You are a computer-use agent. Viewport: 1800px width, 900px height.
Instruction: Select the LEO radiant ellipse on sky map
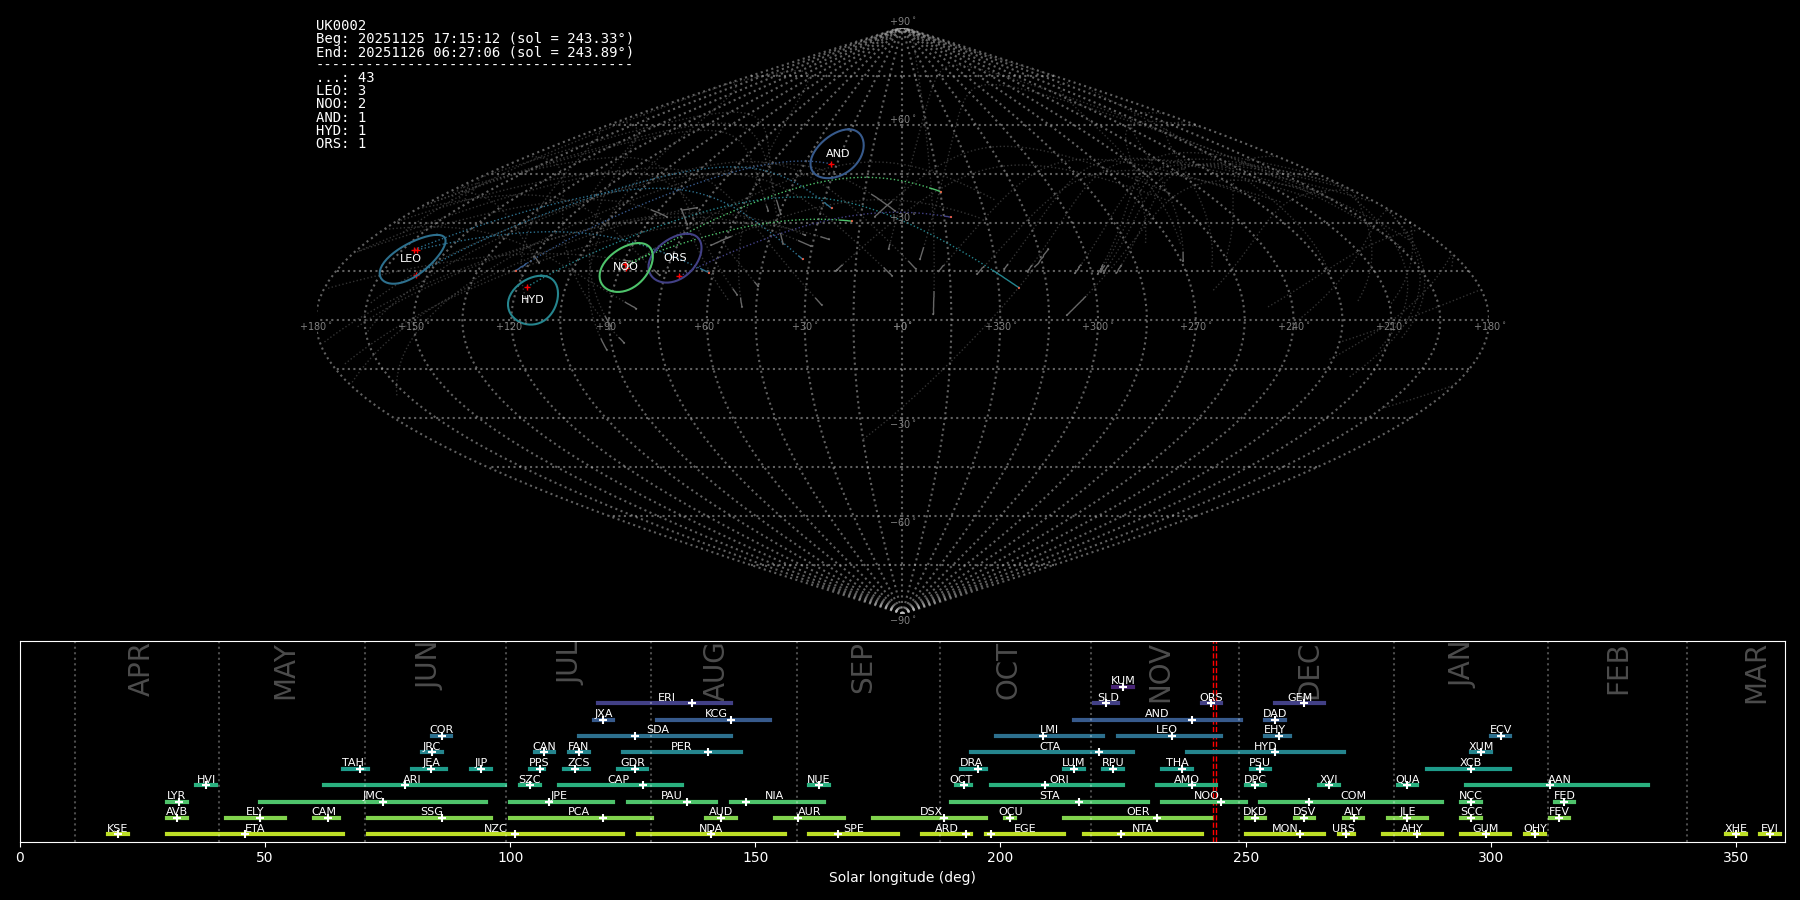click(x=411, y=259)
